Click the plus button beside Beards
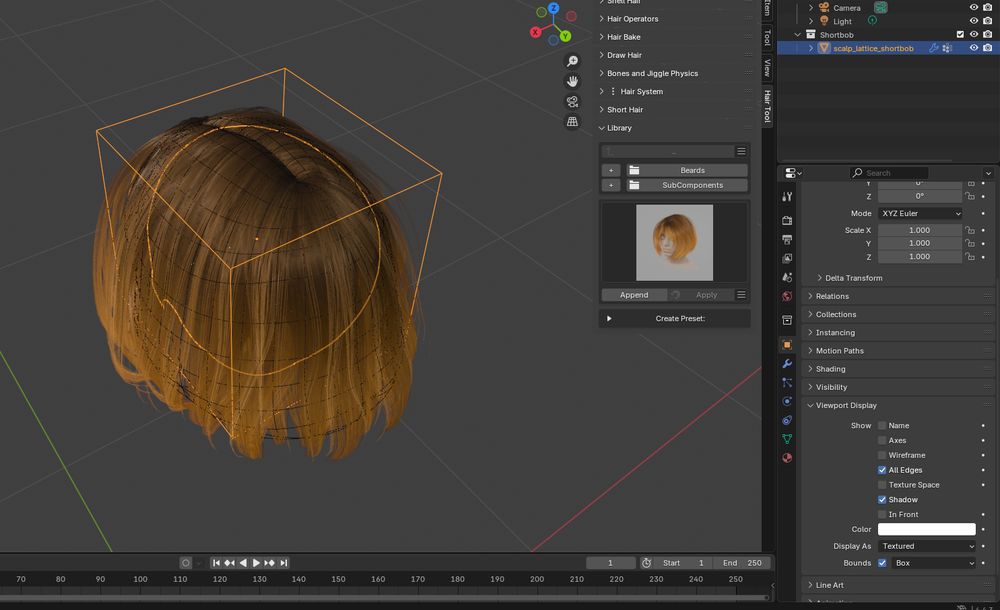 (x=611, y=170)
